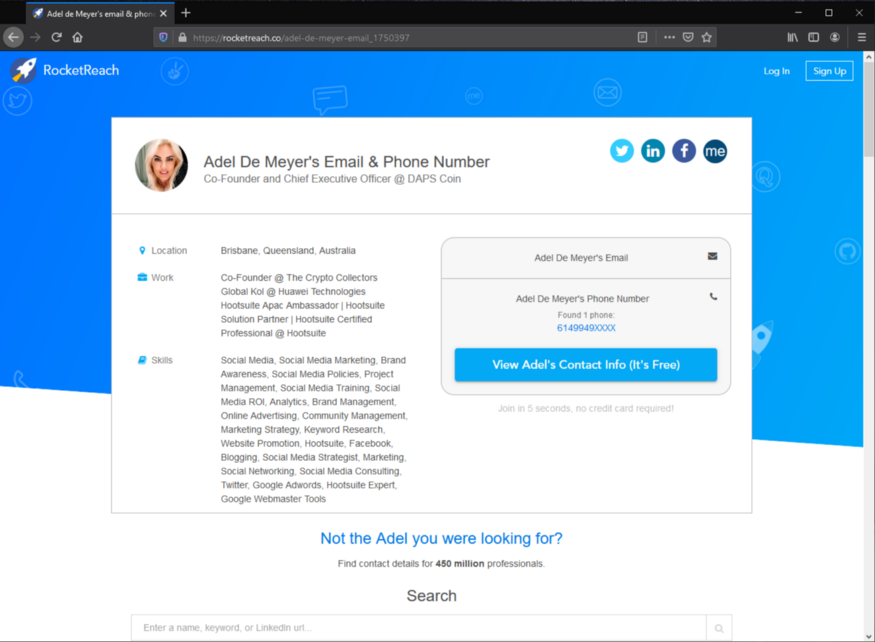The height and width of the screenshot is (642, 875).
Task: Click the Sign Up button
Action: tap(829, 71)
